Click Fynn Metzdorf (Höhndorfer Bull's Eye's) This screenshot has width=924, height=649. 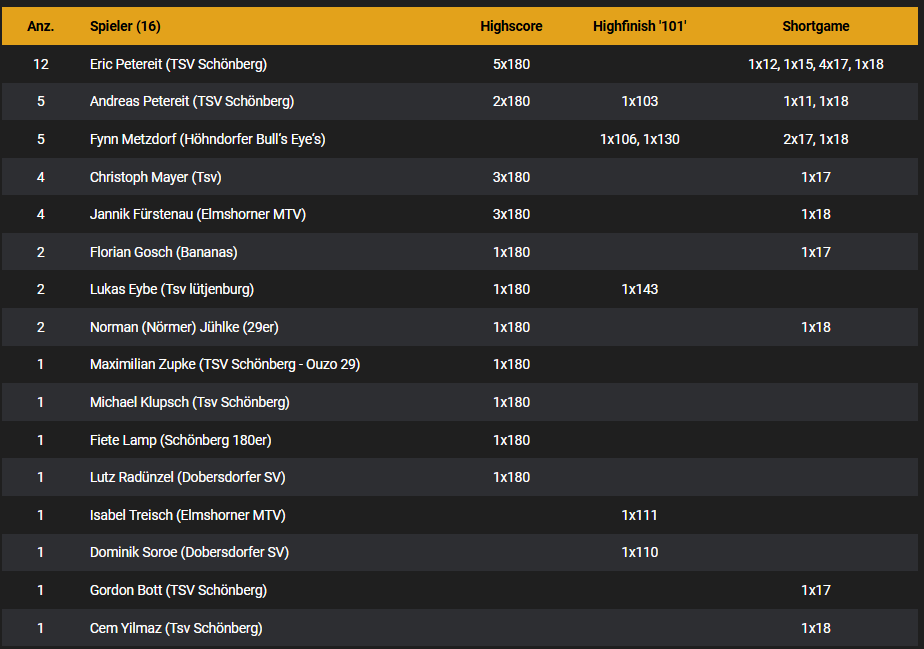tap(207, 139)
